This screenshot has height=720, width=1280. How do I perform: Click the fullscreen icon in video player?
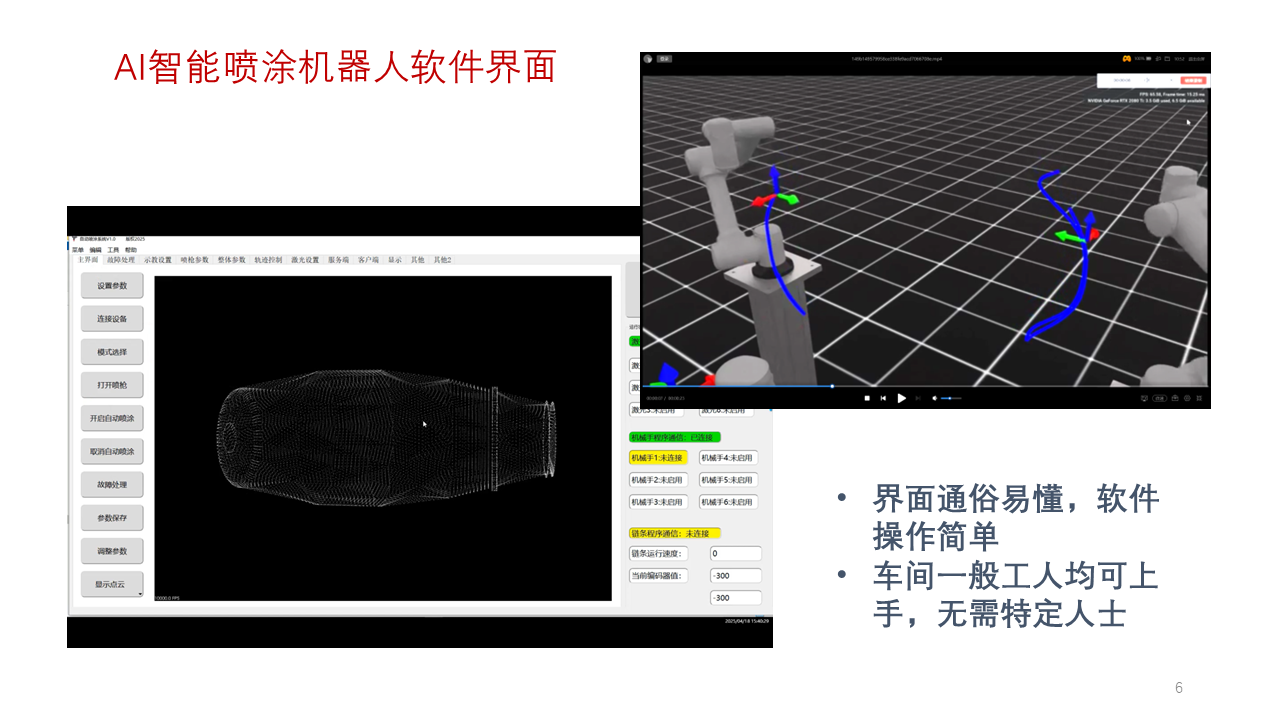pos(1200,398)
